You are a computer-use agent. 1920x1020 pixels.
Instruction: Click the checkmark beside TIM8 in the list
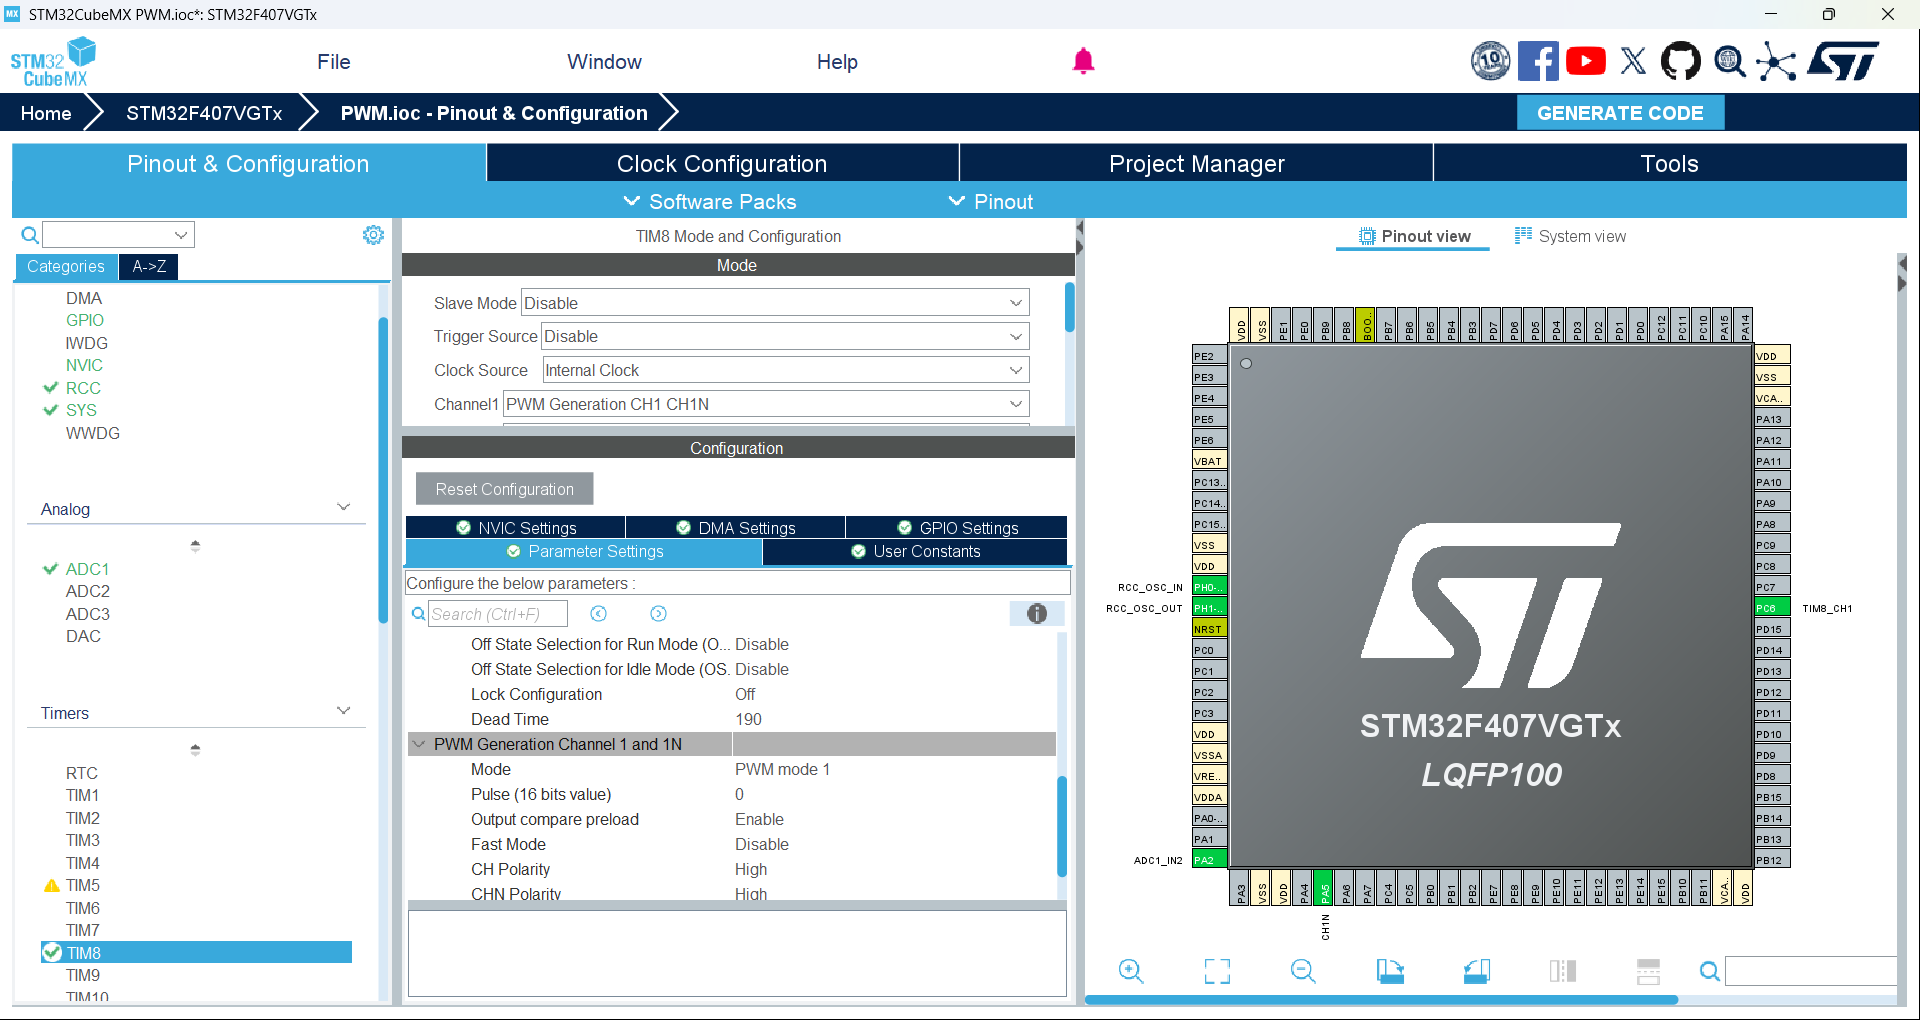click(x=52, y=952)
